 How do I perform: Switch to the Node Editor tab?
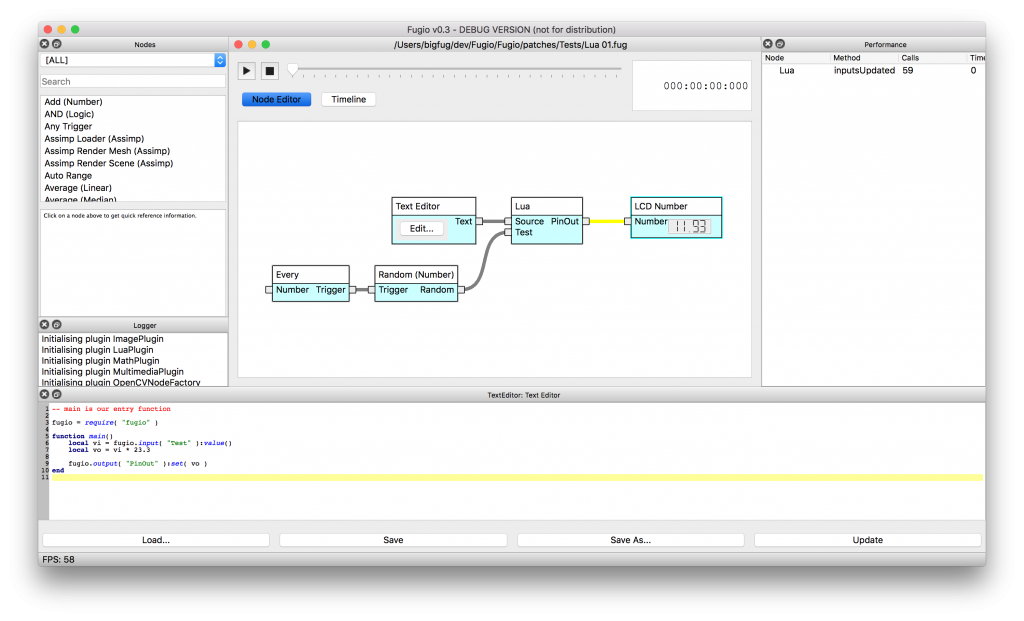pyautogui.click(x=276, y=99)
